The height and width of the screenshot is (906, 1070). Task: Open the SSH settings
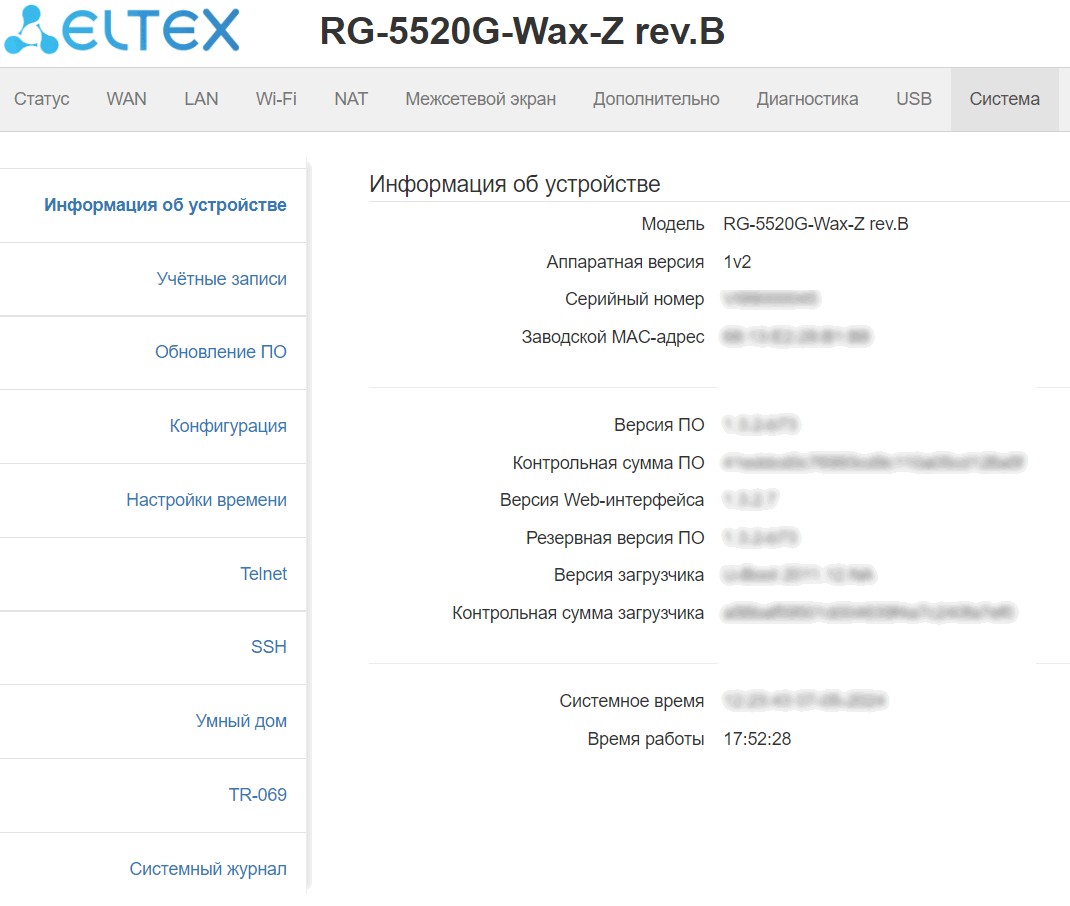(x=269, y=647)
